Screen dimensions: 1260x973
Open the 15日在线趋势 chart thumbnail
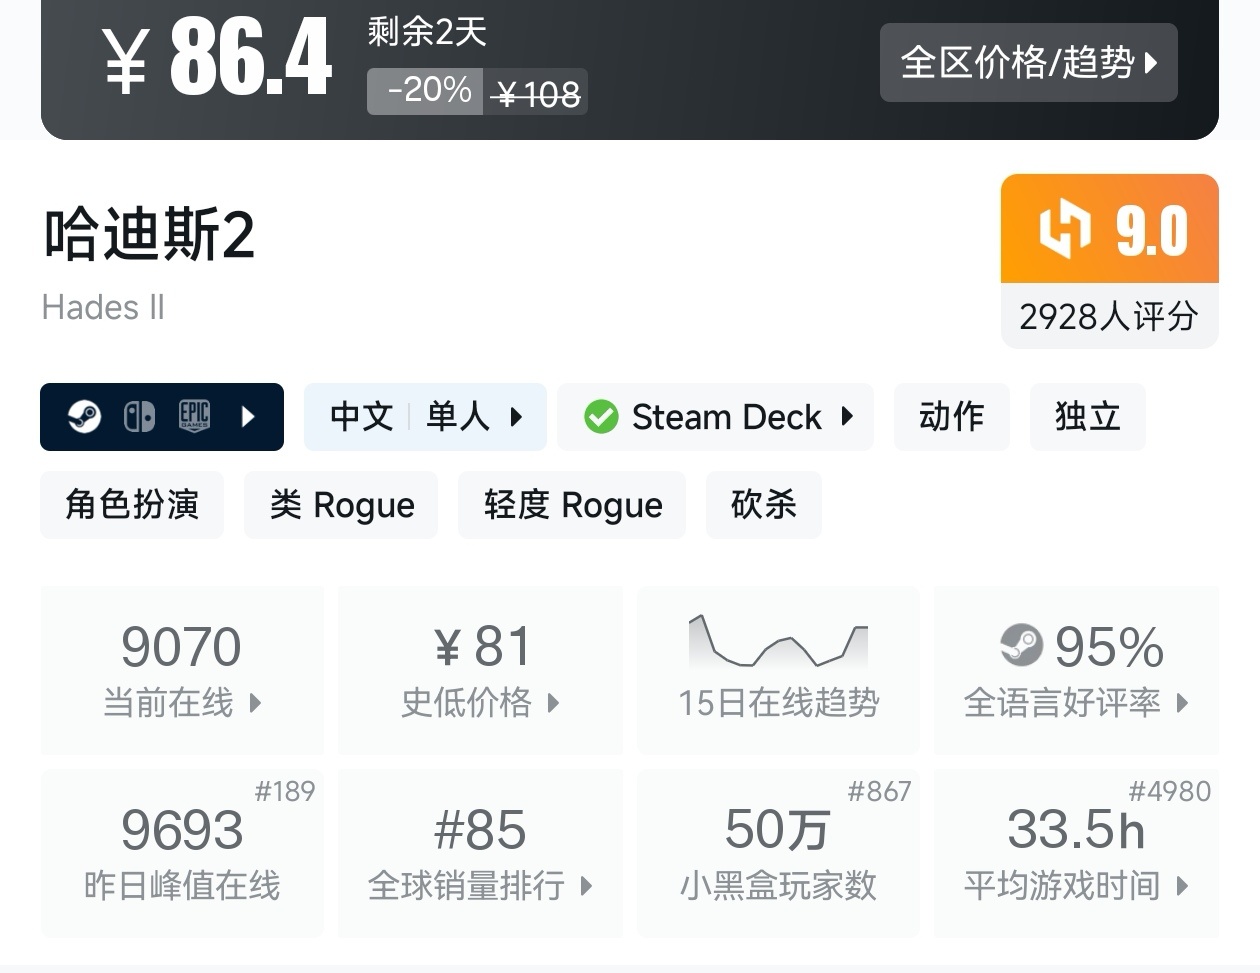coord(778,642)
